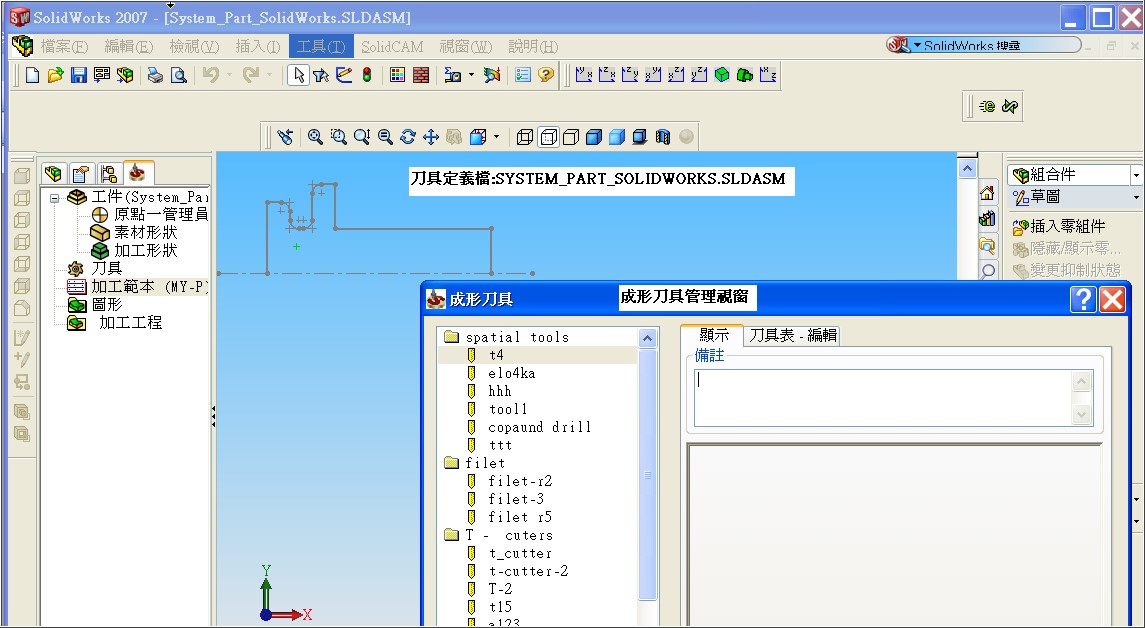Click the traffic light Rebuild icon
The width and height of the screenshot is (1145, 628).
point(367,75)
